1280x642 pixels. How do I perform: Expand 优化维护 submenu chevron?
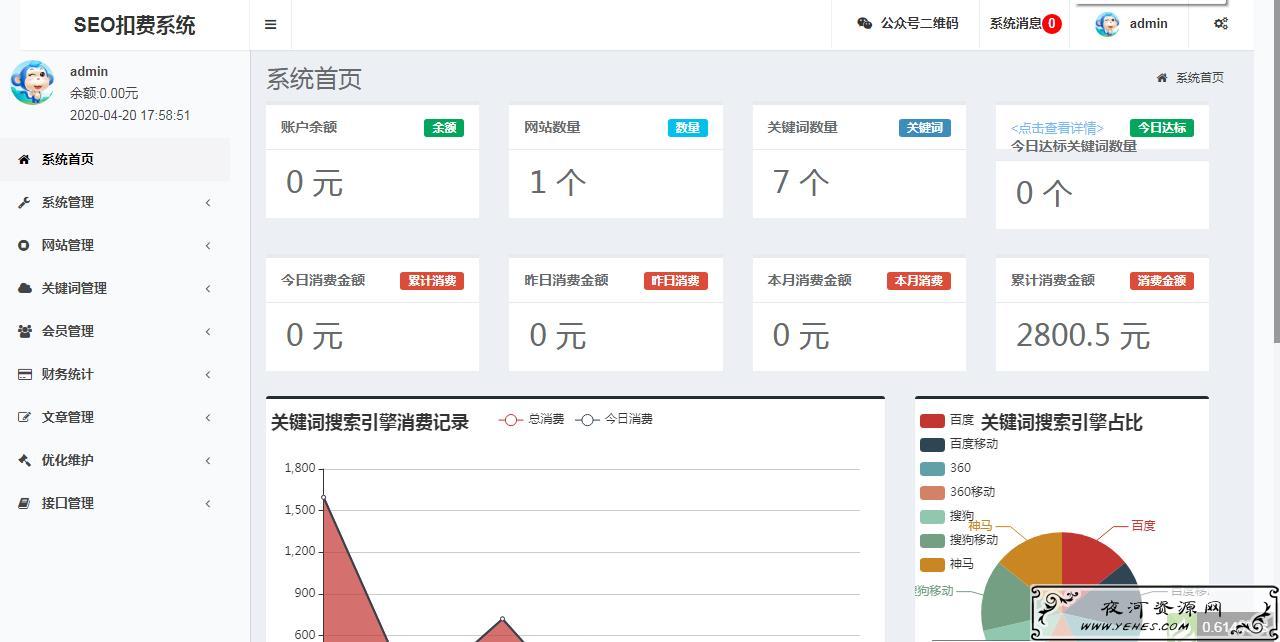tap(208, 461)
